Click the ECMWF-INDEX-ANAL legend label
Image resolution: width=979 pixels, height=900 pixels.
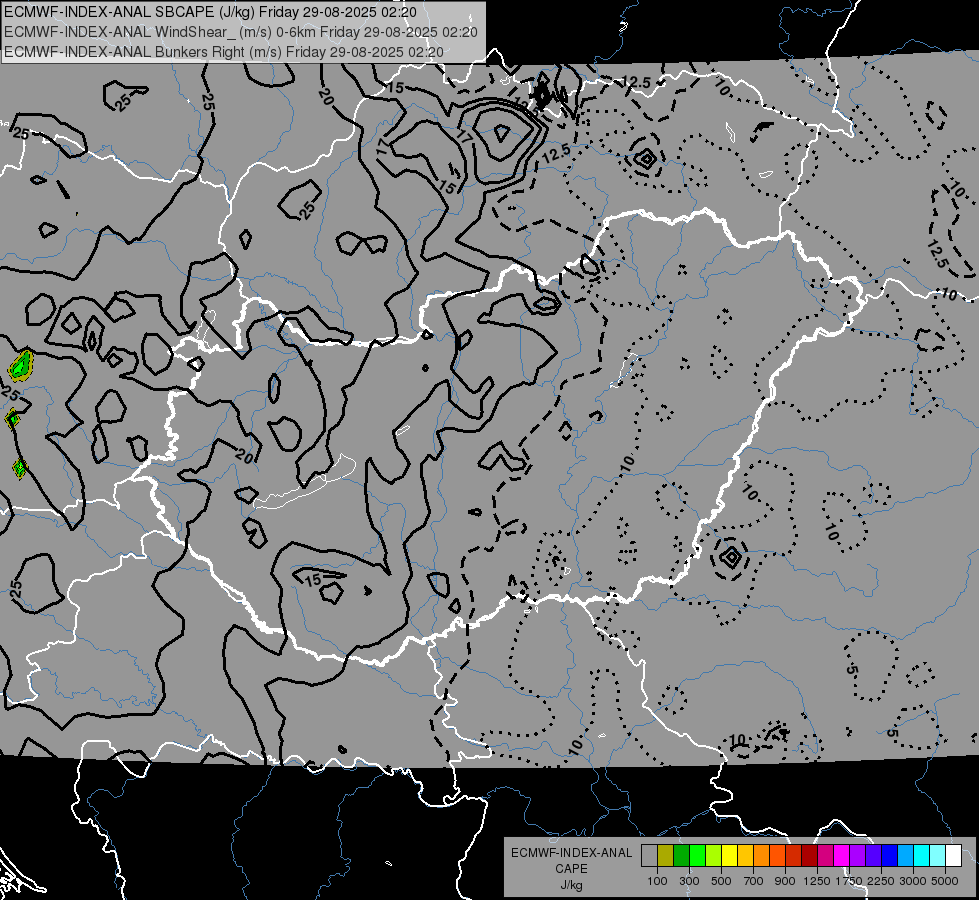pos(571,853)
